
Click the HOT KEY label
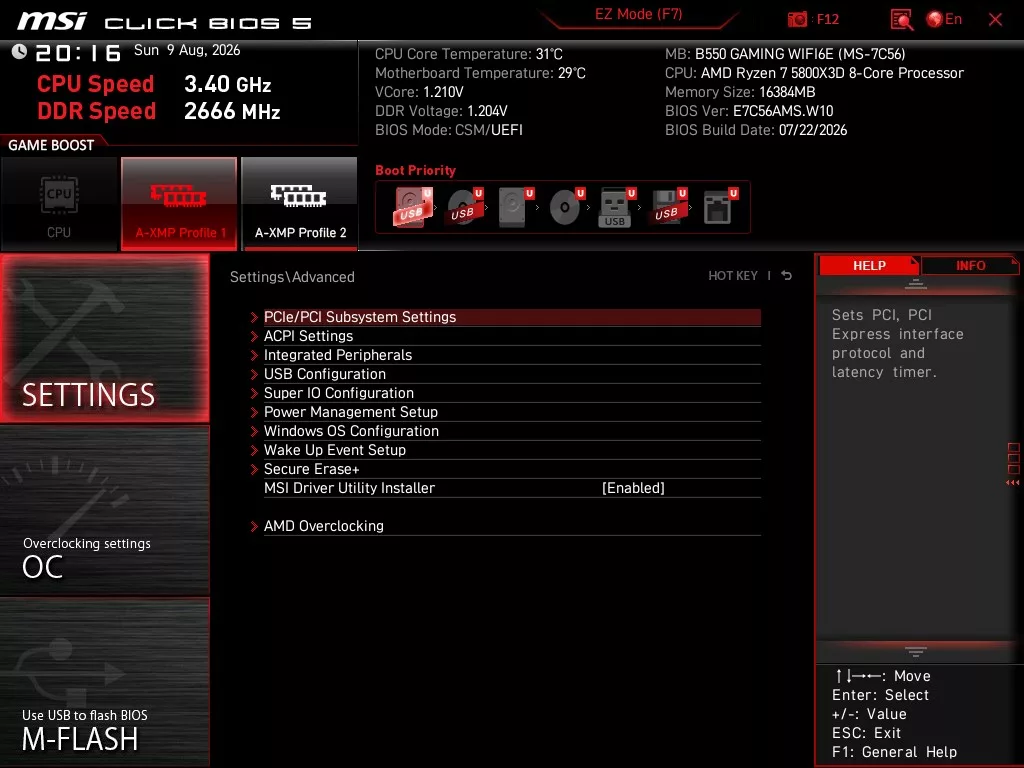733,276
